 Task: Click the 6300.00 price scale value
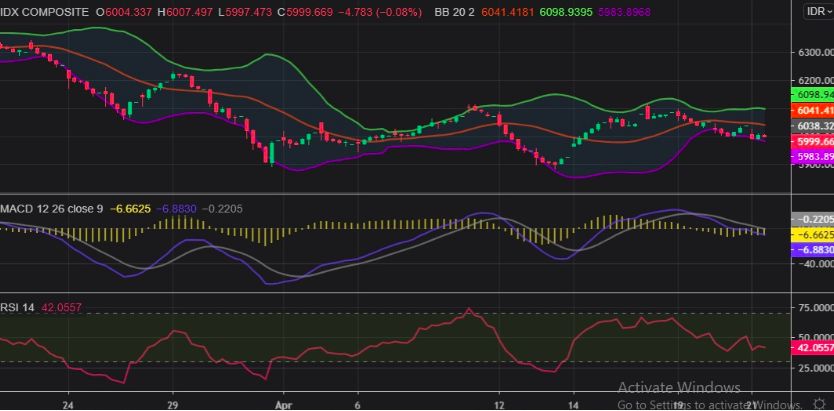click(x=816, y=52)
